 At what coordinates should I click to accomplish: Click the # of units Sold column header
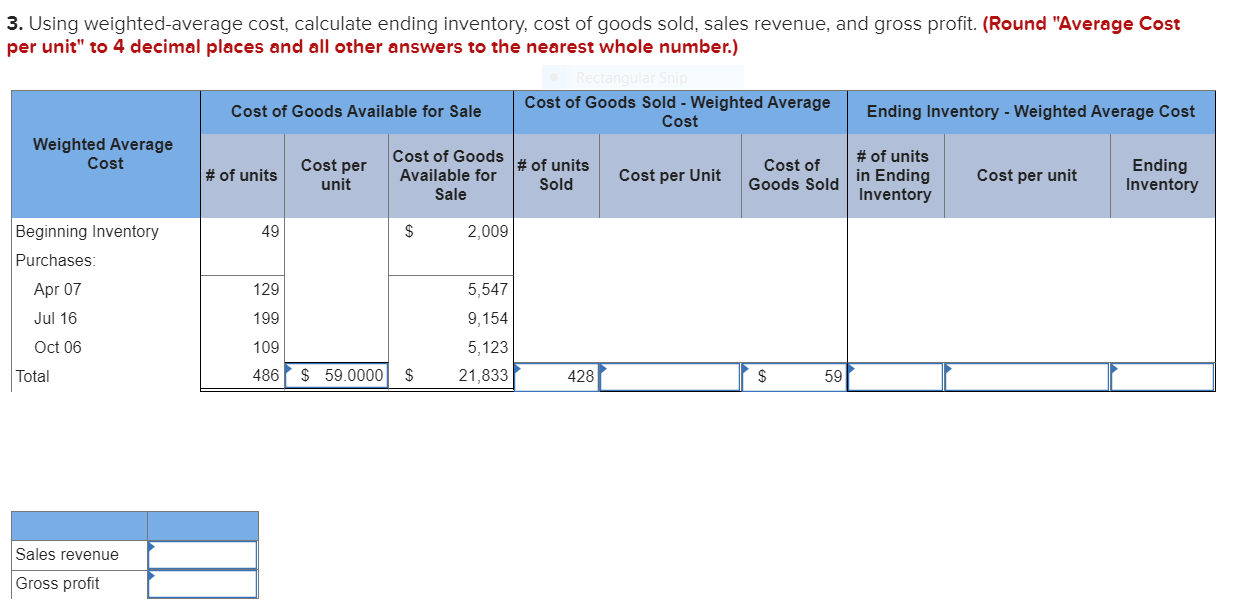point(555,175)
